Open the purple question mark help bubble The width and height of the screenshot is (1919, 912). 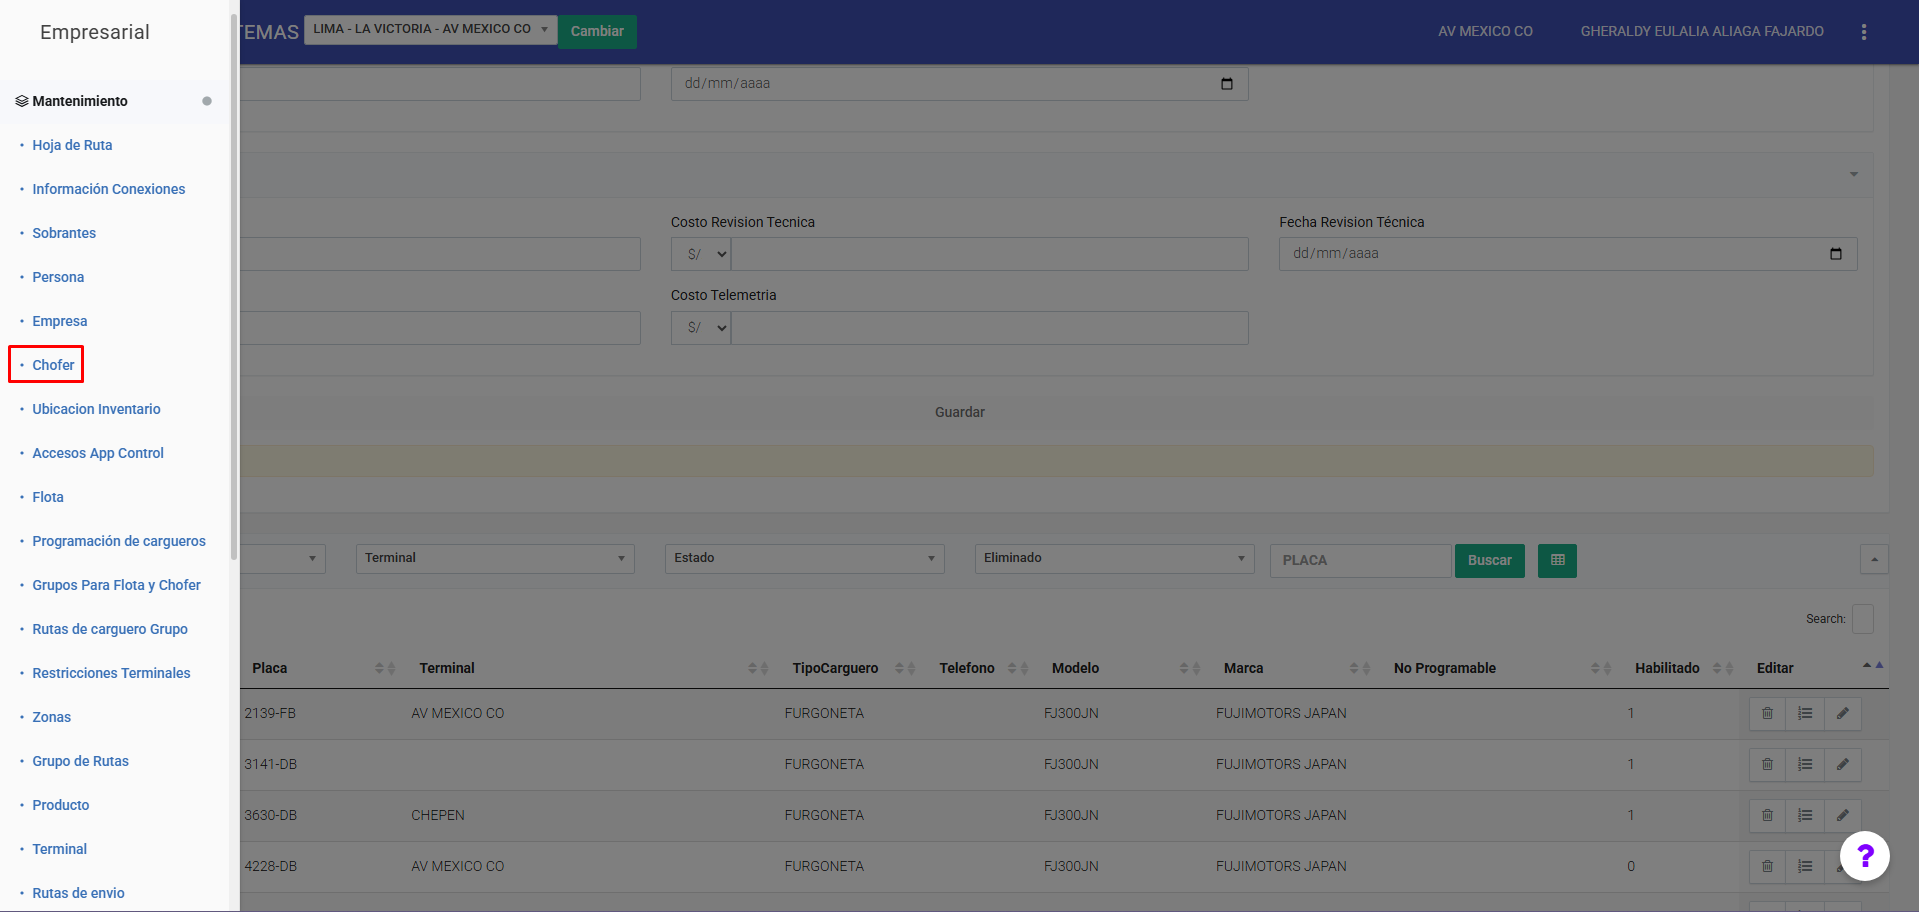pos(1864,856)
